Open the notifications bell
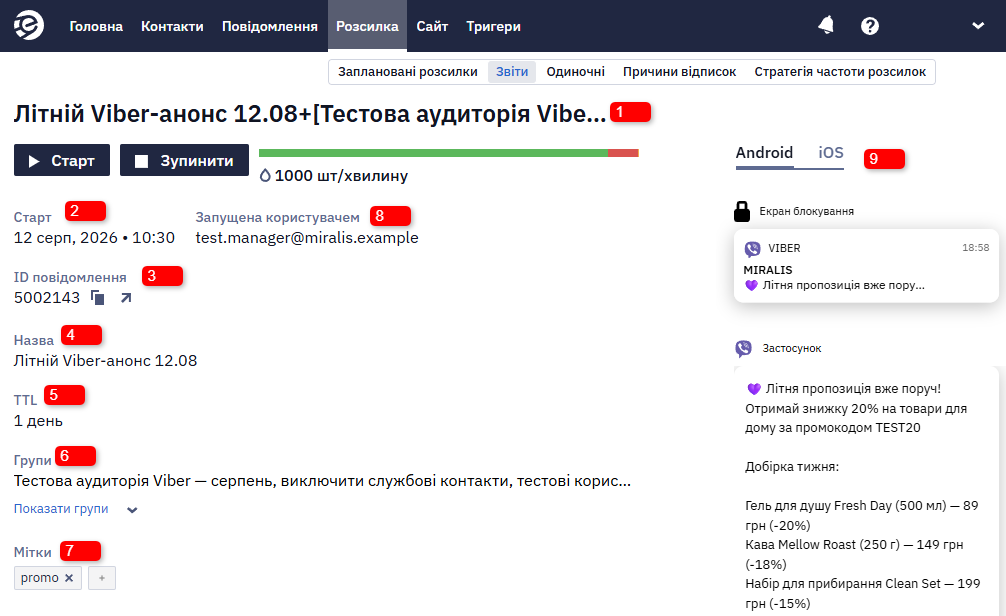Screen dimensions: 1006x616 click(x=826, y=26)
